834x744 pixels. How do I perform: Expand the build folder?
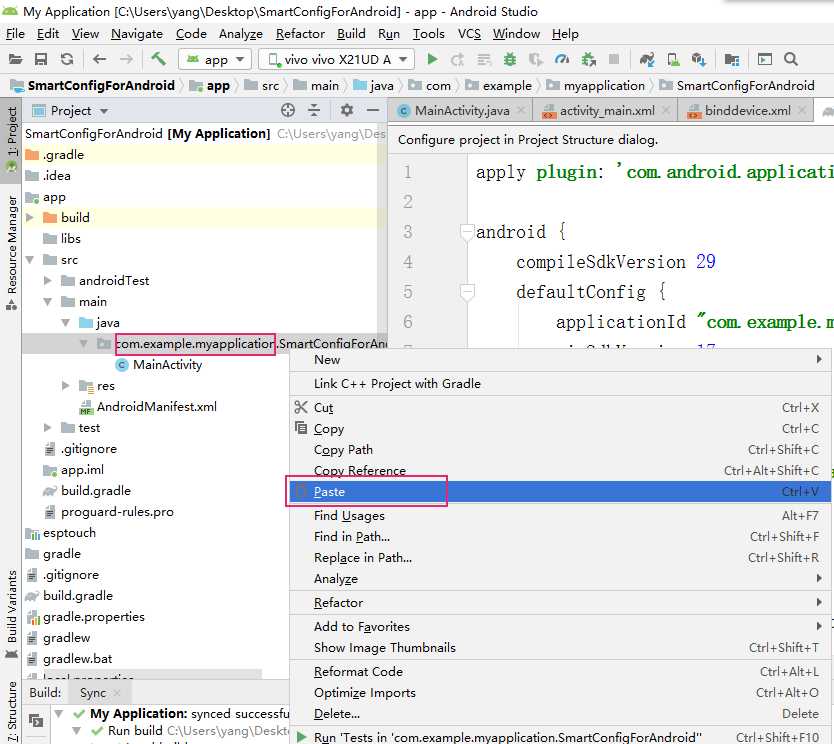(30, 218)
